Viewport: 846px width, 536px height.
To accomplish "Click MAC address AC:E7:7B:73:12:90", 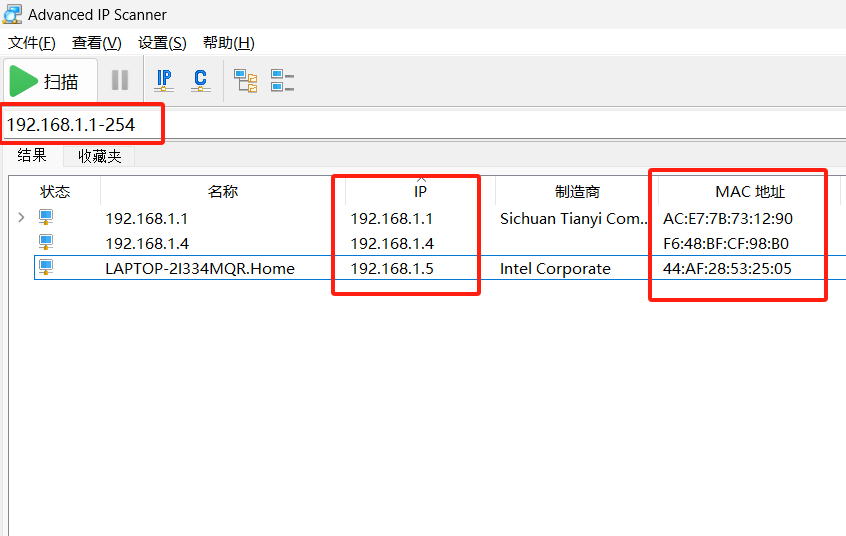I will 728,219.
